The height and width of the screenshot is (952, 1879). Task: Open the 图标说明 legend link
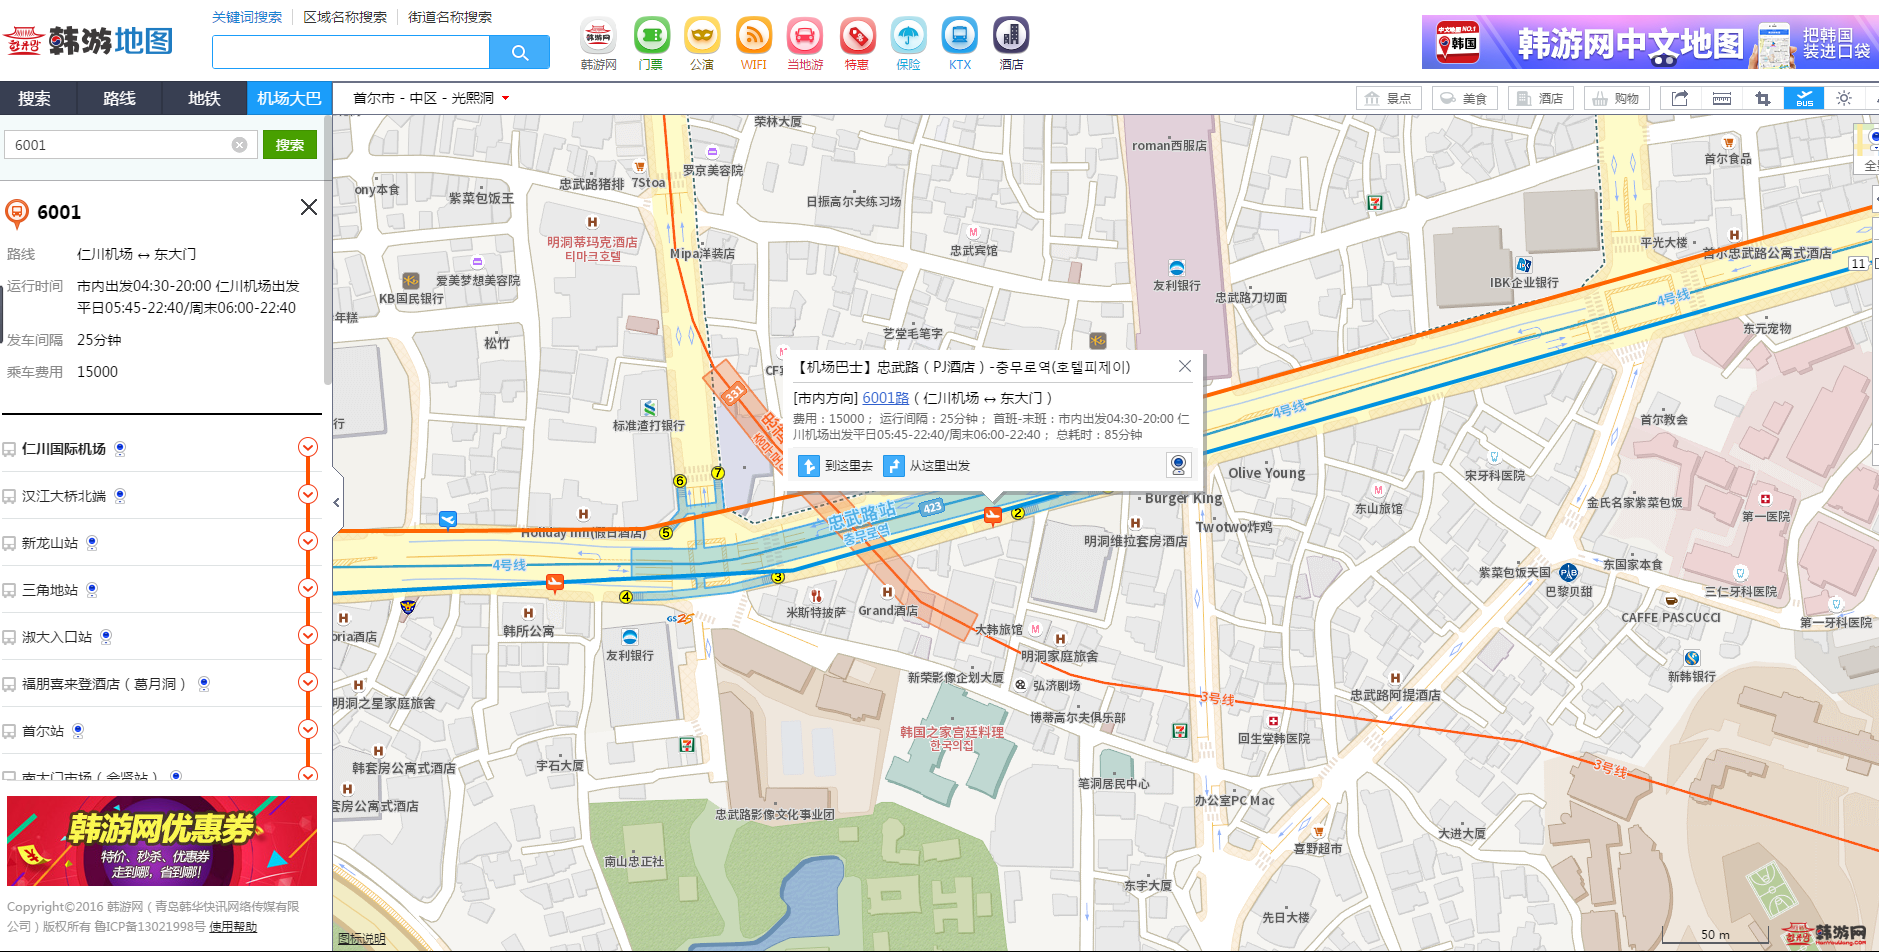click(x=362, y=939)
